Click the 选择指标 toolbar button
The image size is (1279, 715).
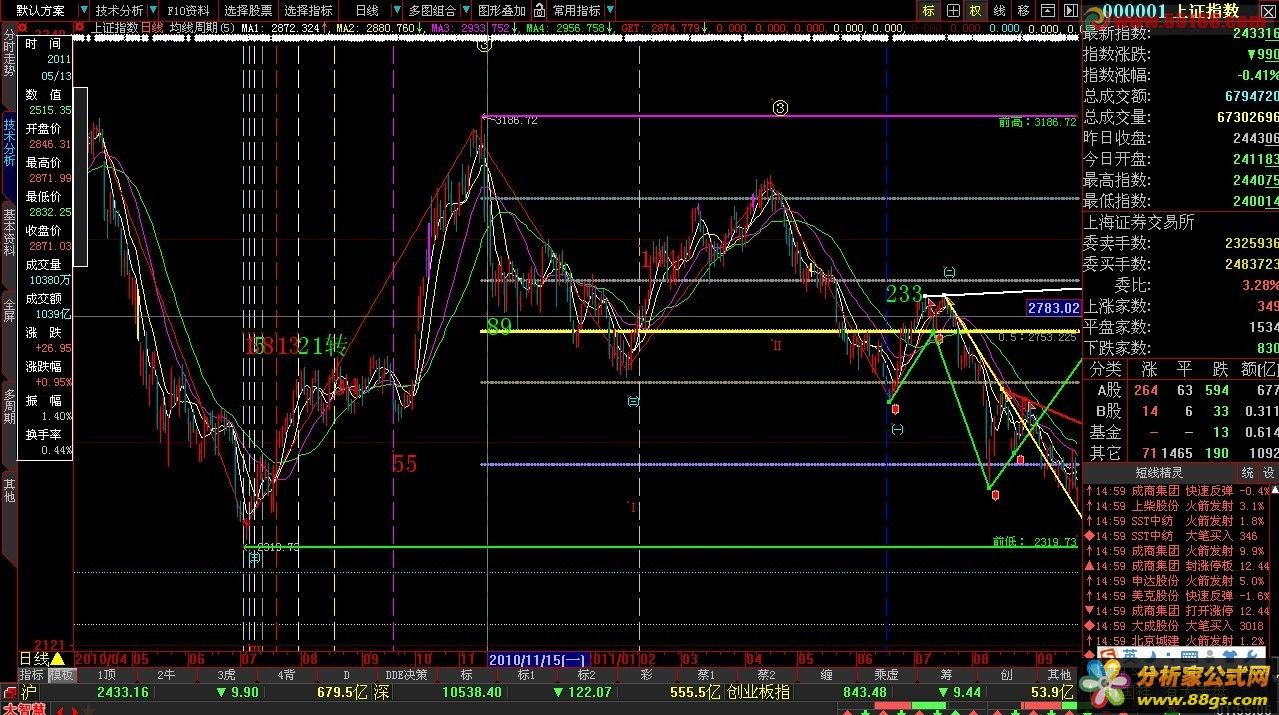tap(308, 10)
